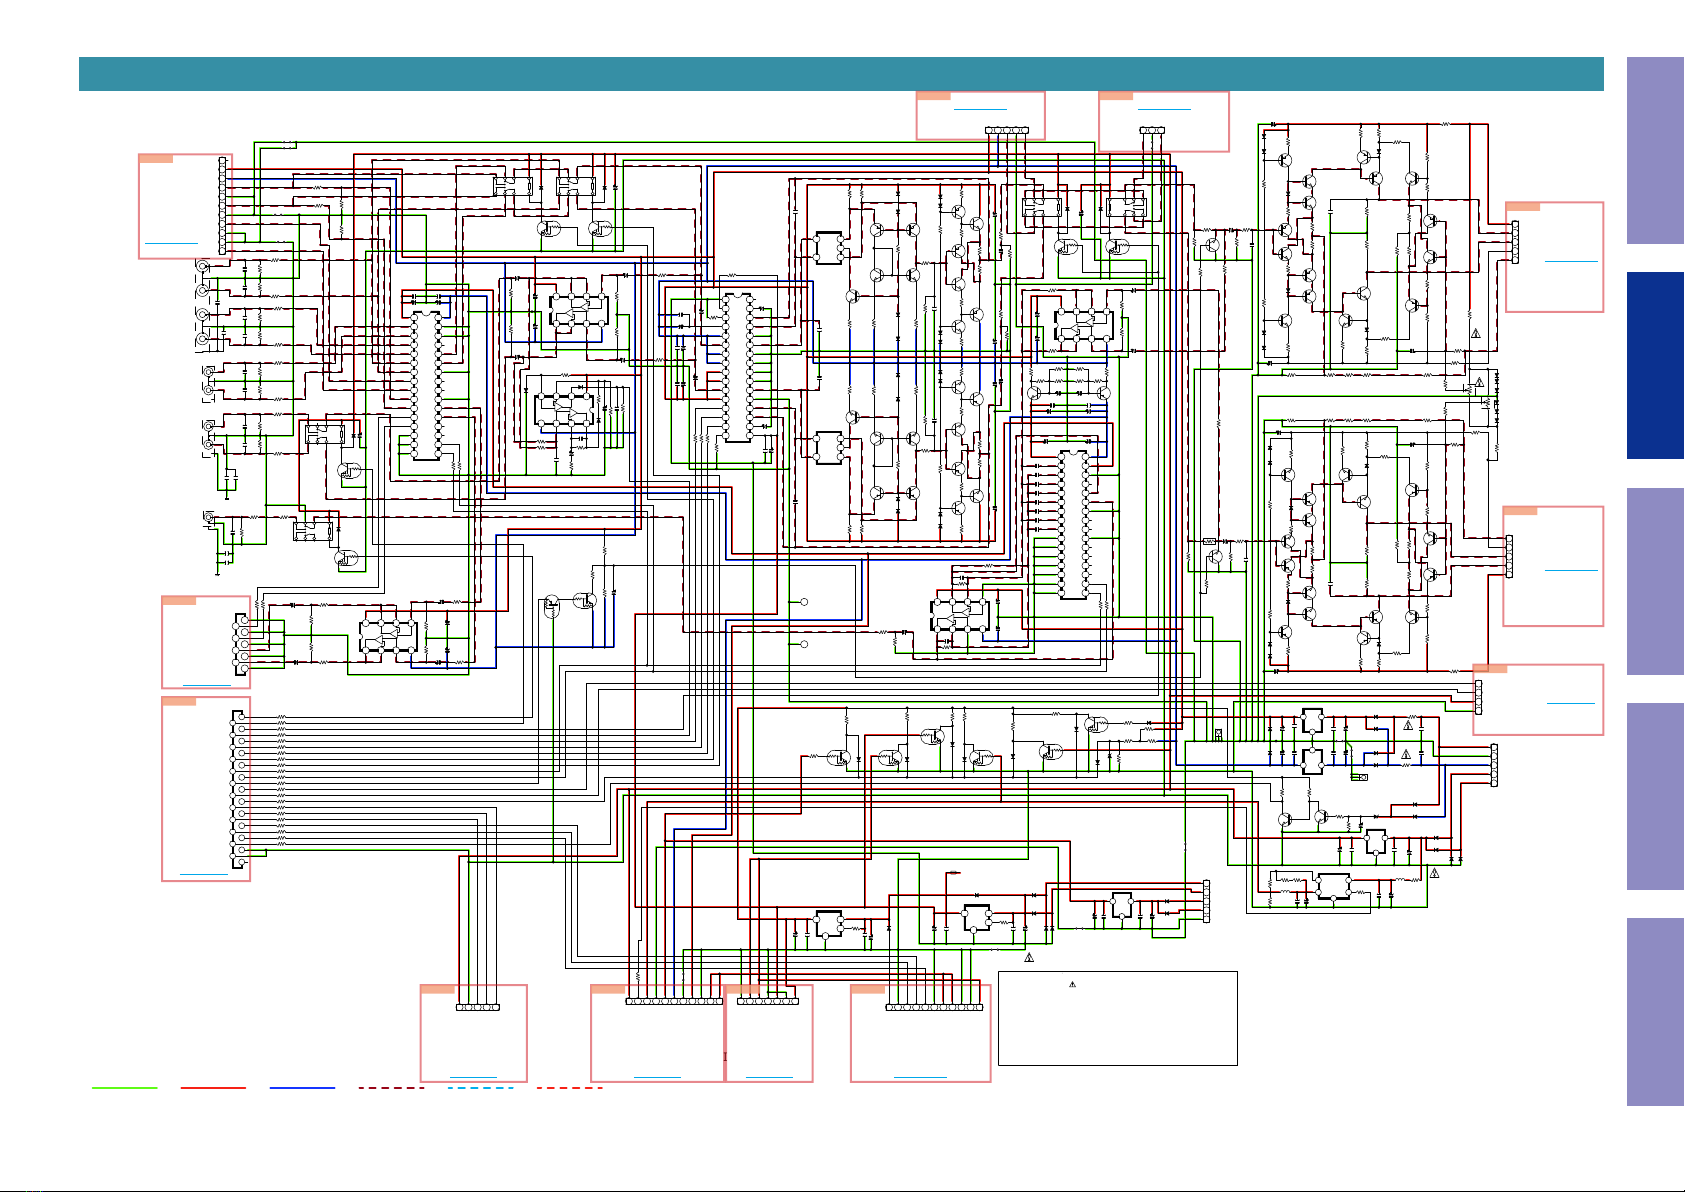
Task: Open the bottom purple side tab
Action: [1655, 1011]
